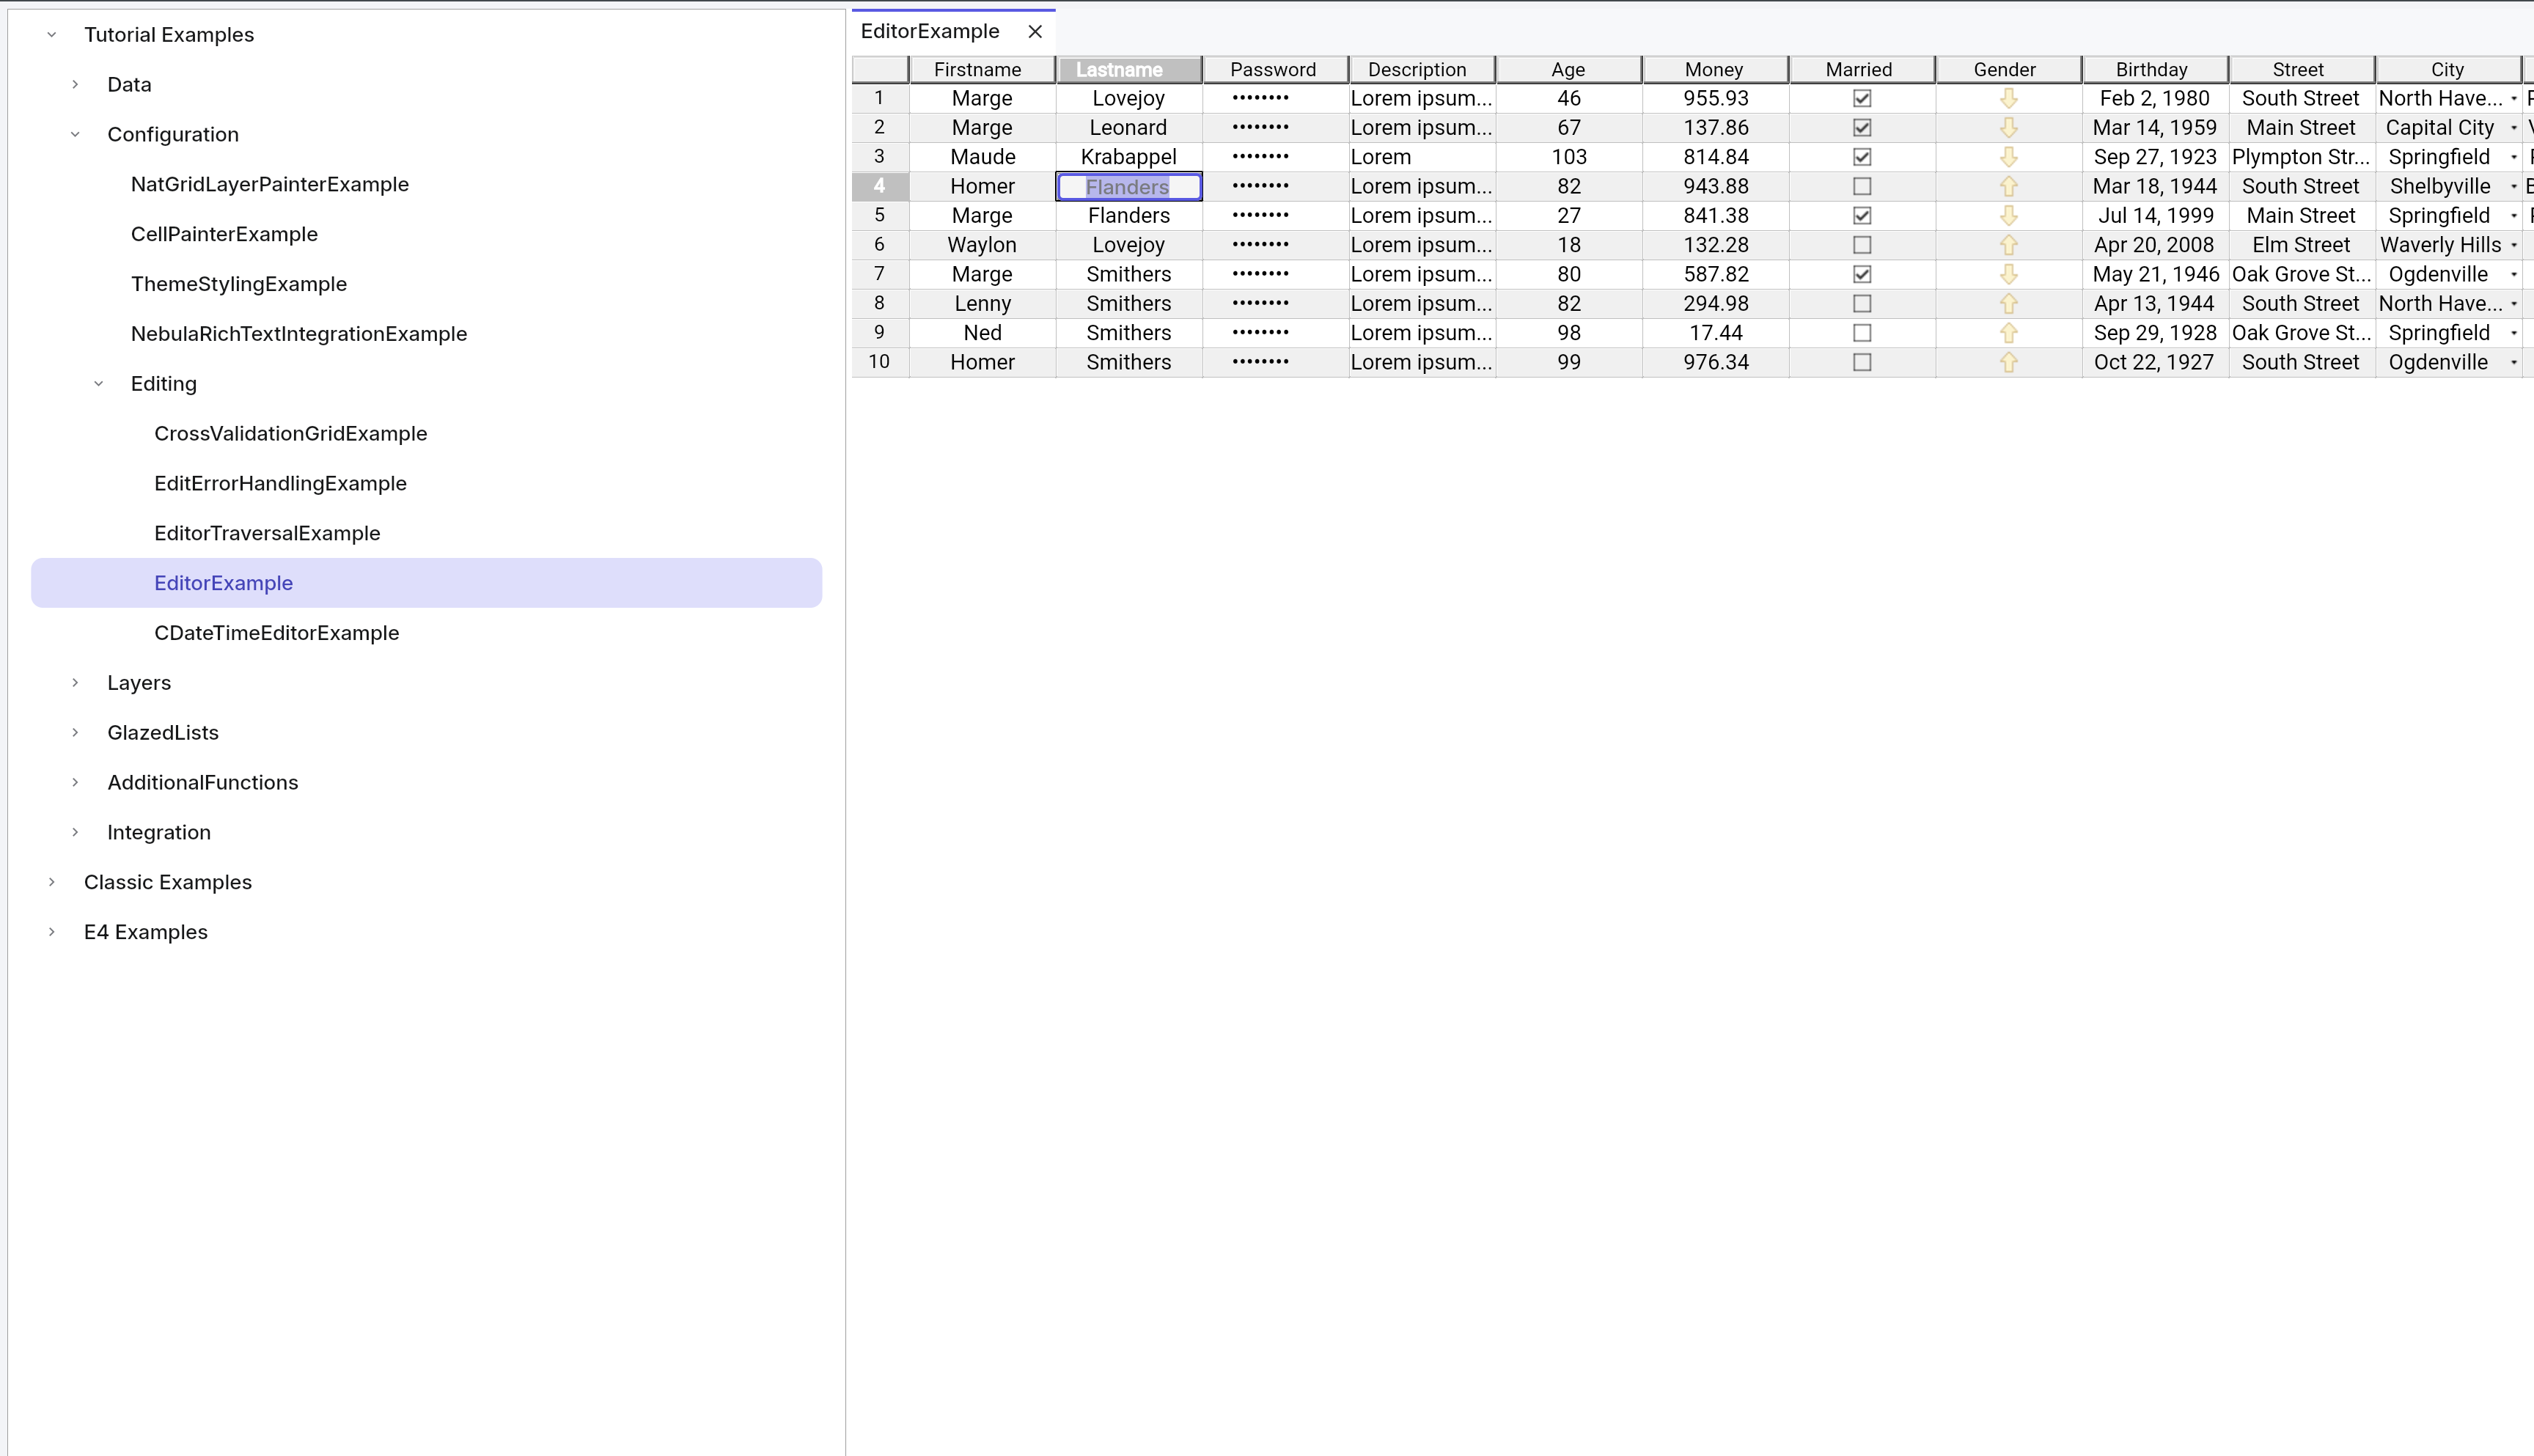This screenshot has width=2534, height=1456.
Task: Click the gender up-arrow icon in row 8
Action: (2008, 303)
